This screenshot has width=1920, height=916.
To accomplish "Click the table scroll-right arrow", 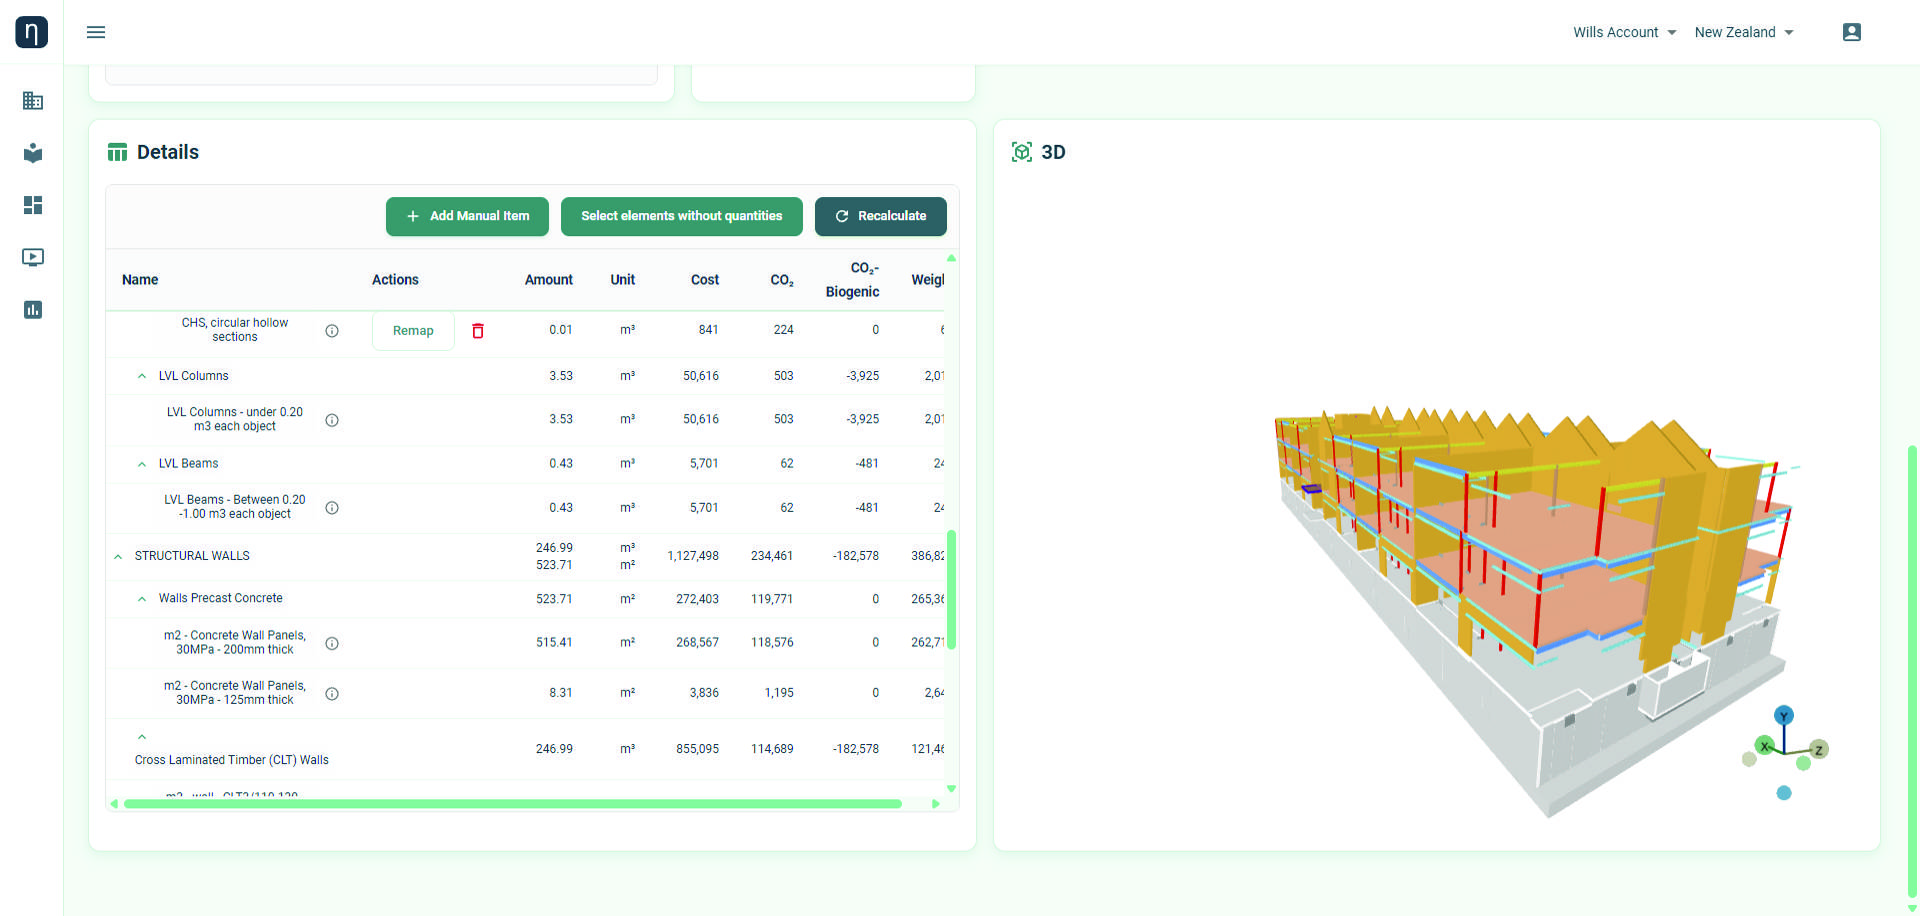I will coord(936,804).
